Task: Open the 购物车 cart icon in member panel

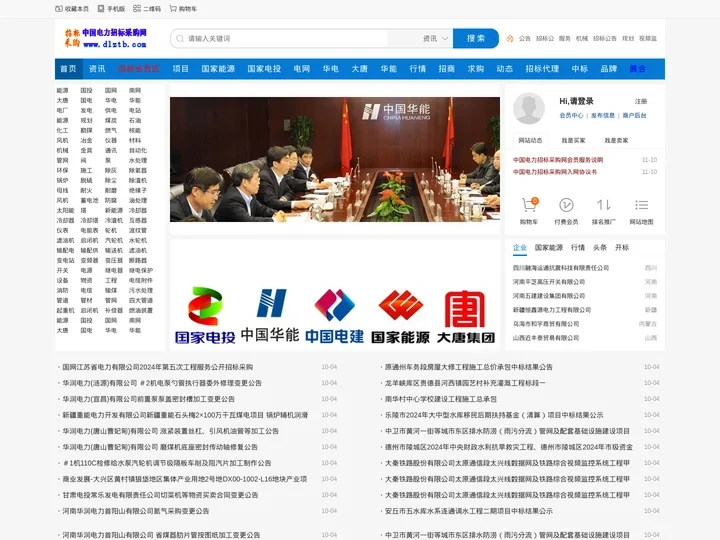Action: 529,205
